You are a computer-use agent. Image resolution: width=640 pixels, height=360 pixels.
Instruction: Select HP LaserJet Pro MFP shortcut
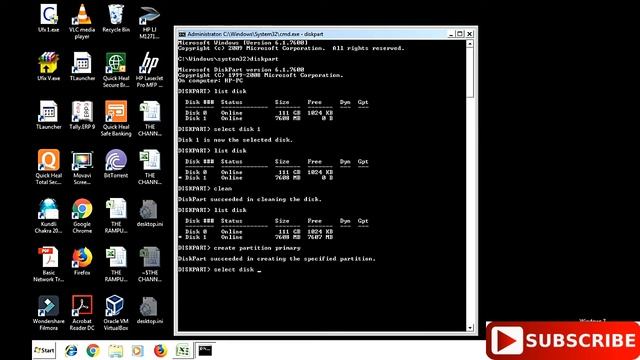149,70
